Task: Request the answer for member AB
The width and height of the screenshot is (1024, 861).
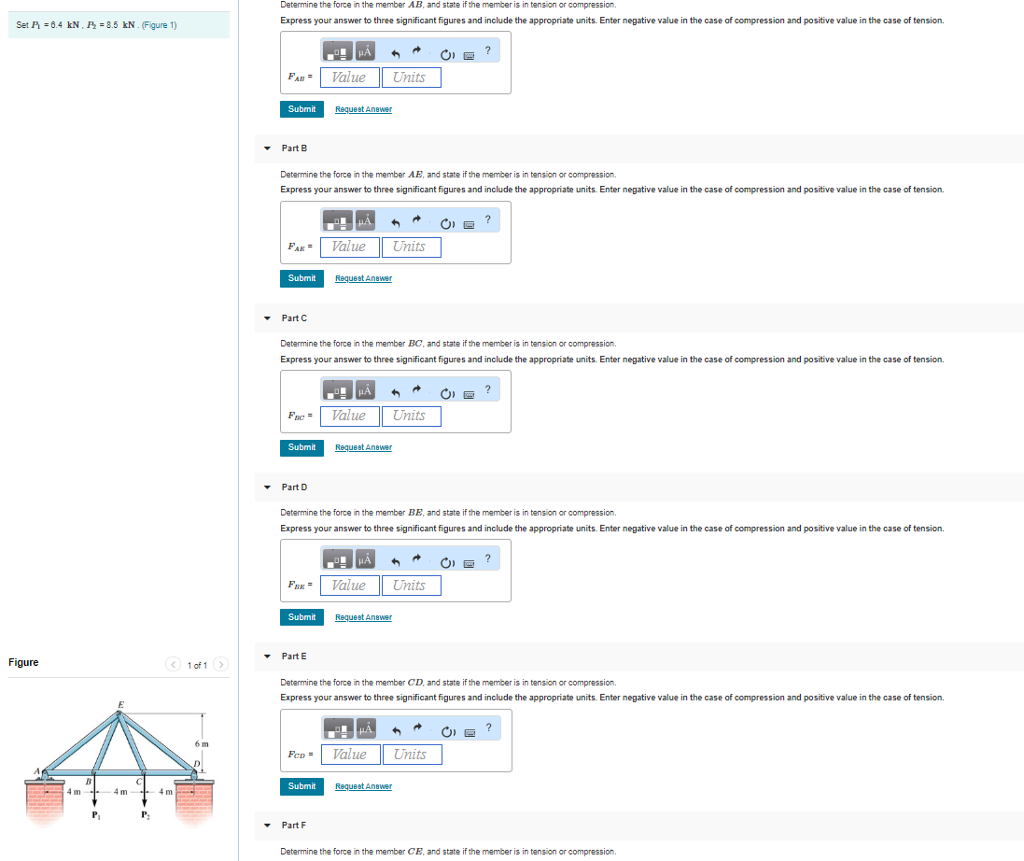Action: 363,109
